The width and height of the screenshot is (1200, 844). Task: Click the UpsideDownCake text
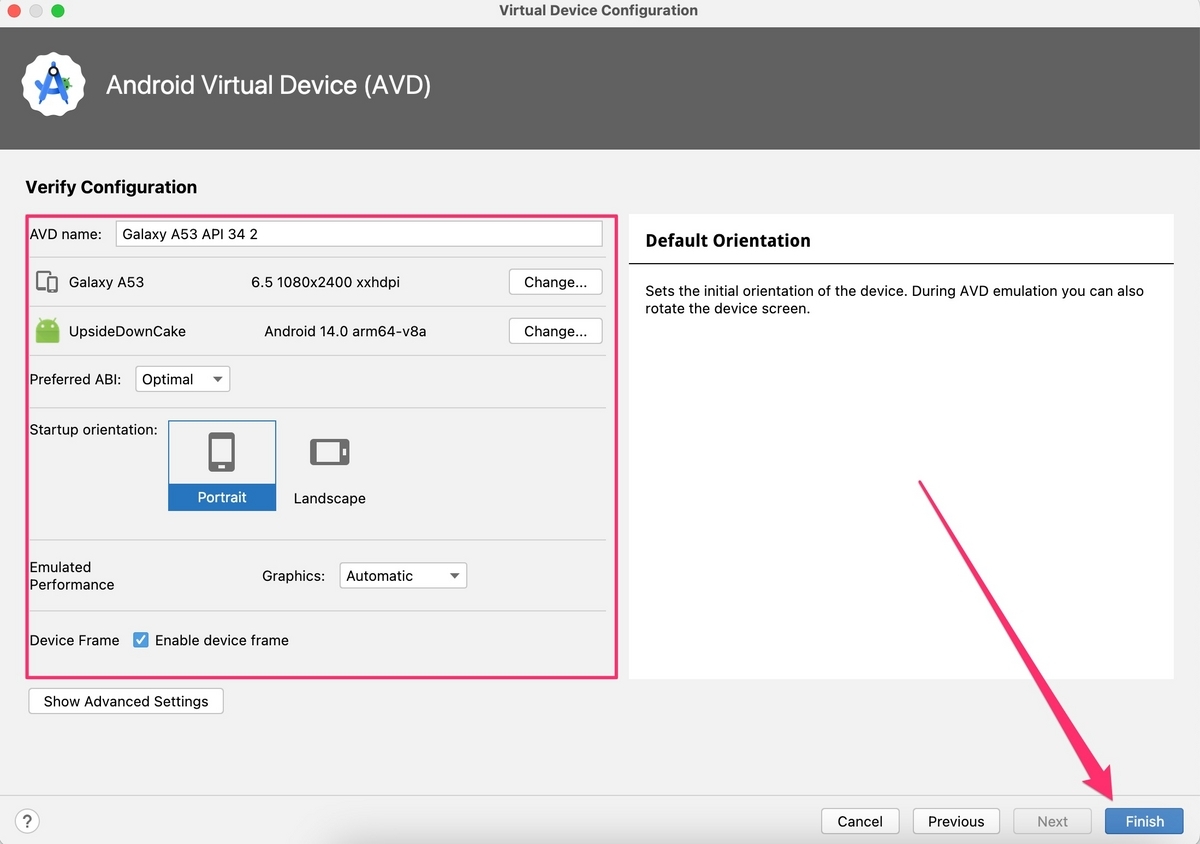pyautogui.click(x=127, y=331)
